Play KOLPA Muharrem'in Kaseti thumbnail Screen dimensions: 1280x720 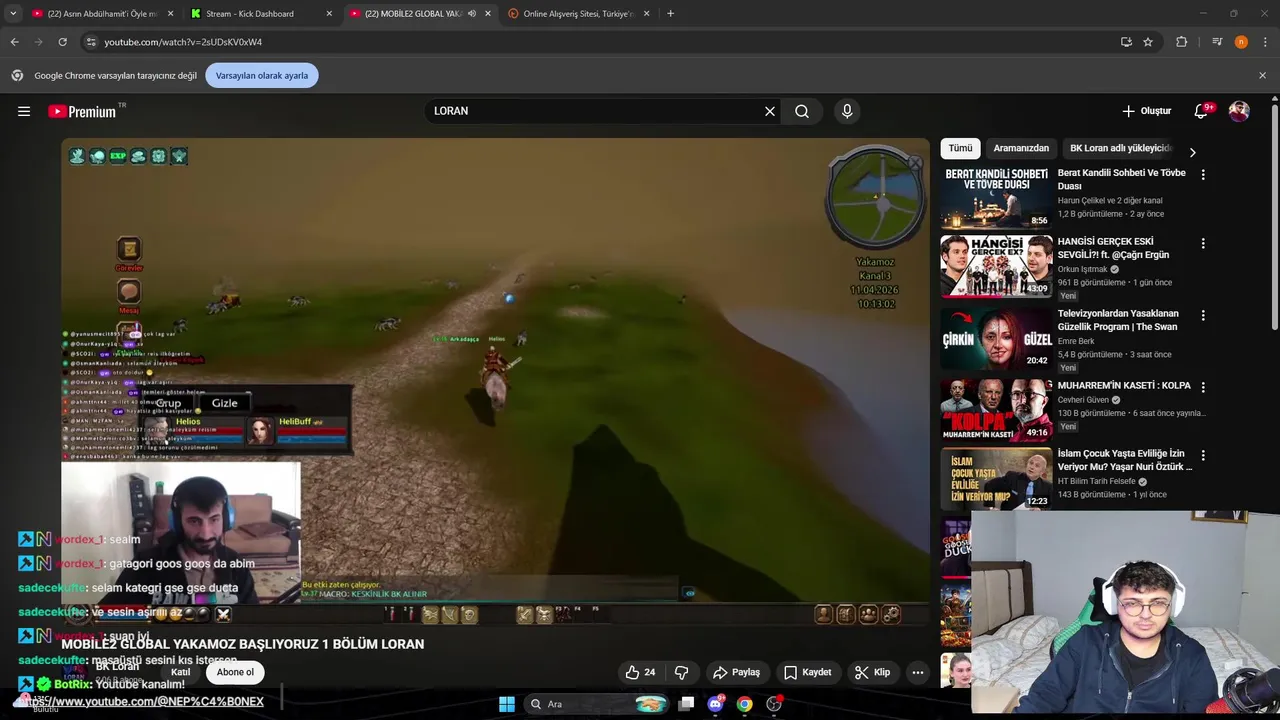coord(996,410)
